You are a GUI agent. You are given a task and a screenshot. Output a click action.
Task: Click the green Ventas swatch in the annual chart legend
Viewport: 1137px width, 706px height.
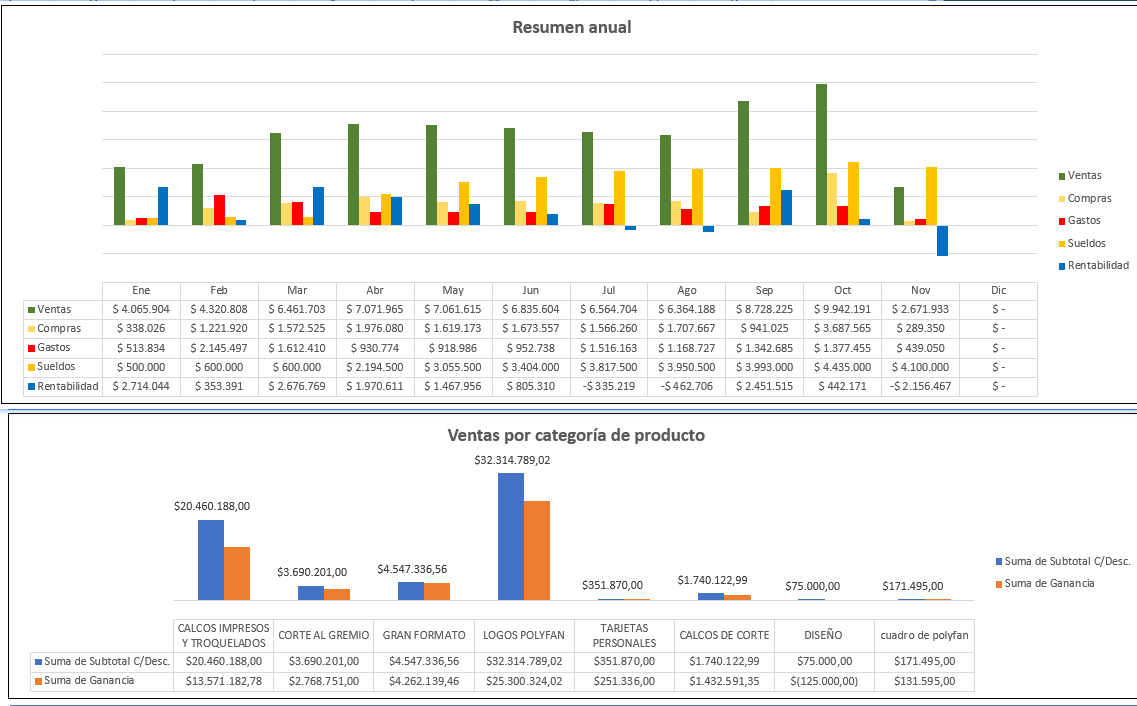point(1062,176)
